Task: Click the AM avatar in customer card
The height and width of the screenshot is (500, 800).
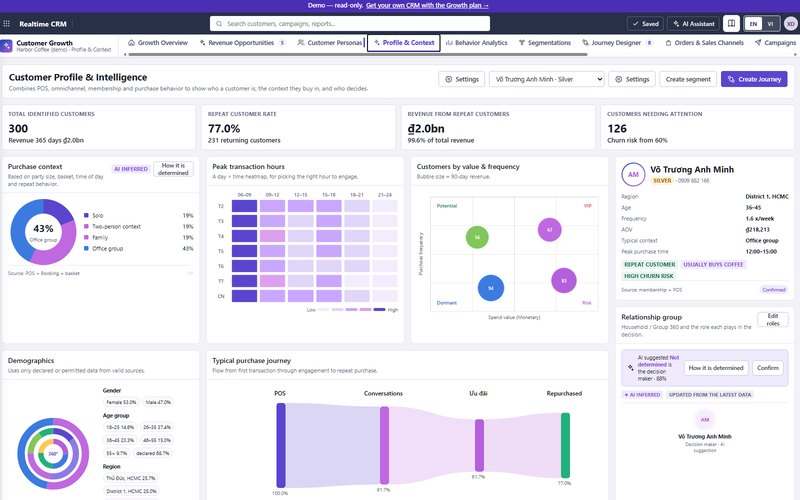Action: click(x=633, y=174)
